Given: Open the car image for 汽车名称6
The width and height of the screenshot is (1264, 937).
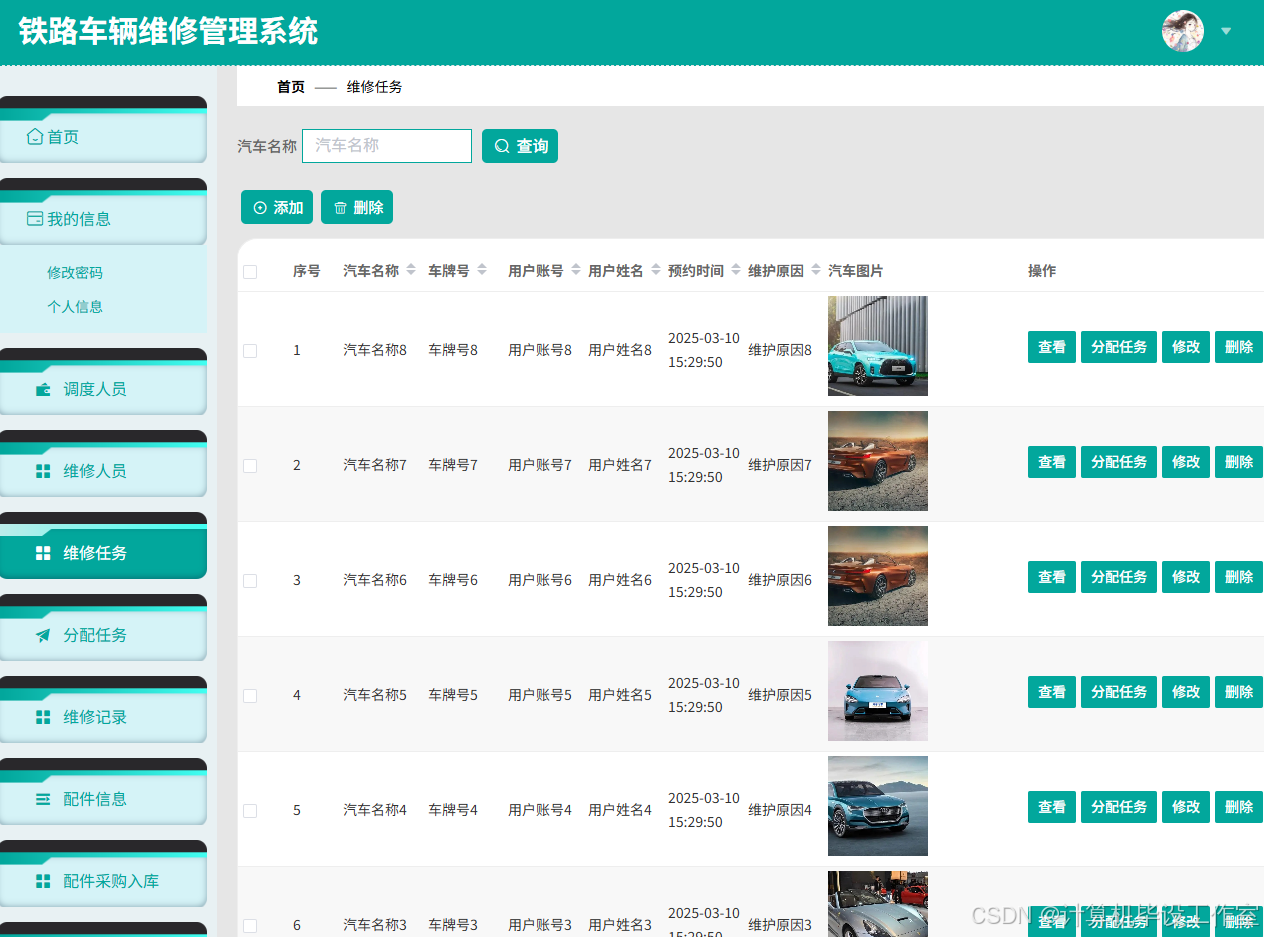Looking at the screenshot, I should tap(878, 576).
